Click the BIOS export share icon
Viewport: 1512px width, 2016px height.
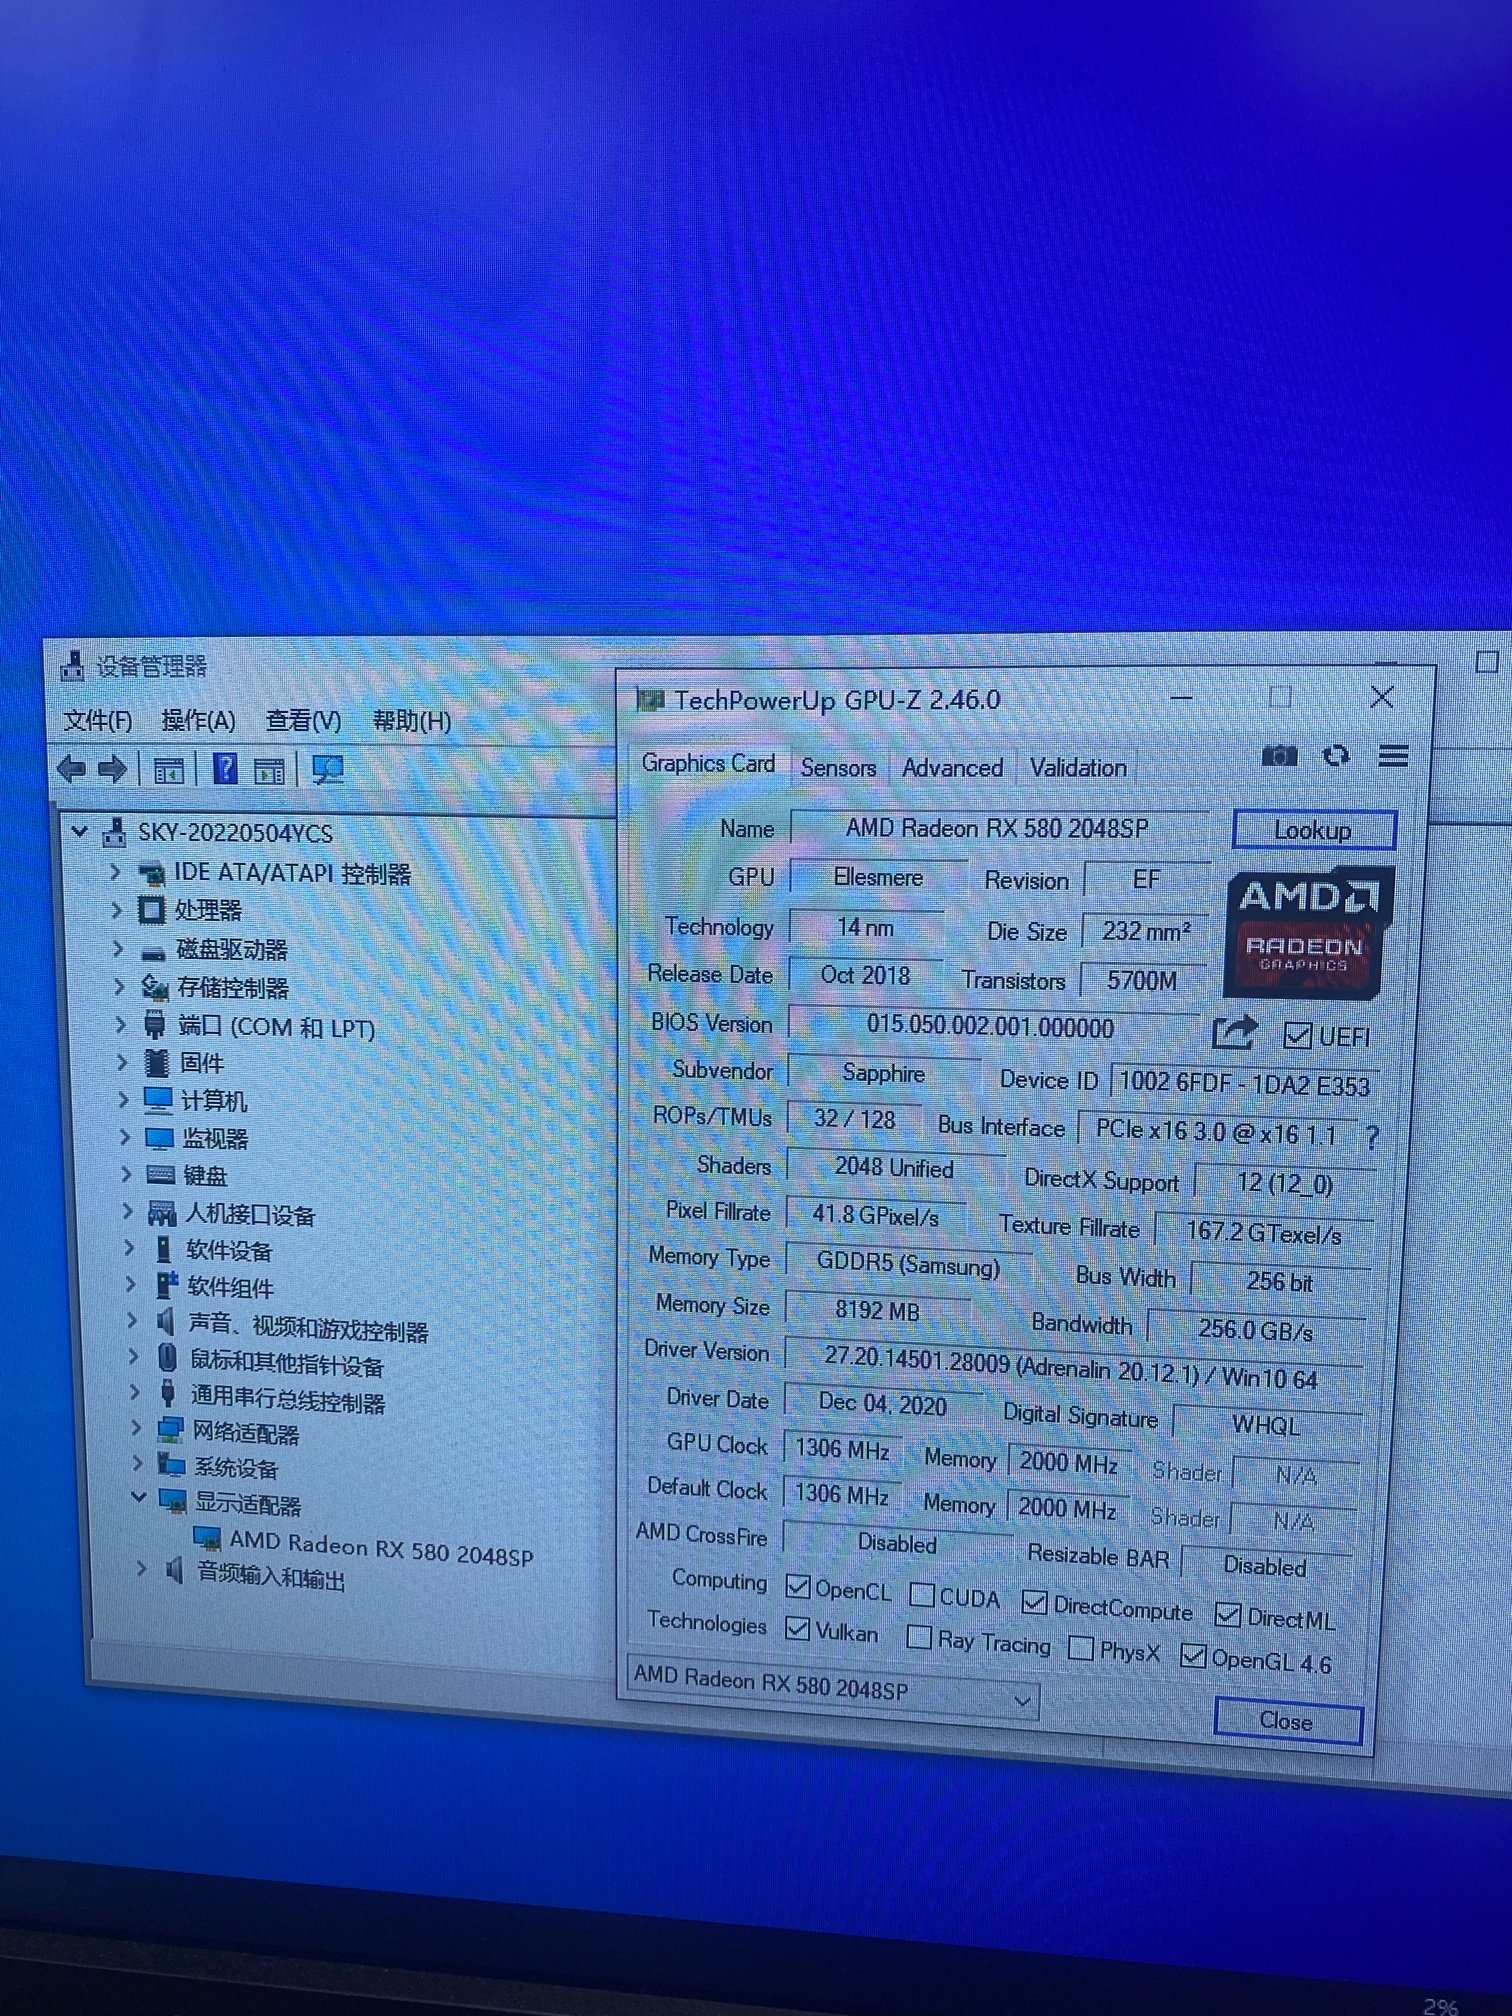point(1233,1032)
